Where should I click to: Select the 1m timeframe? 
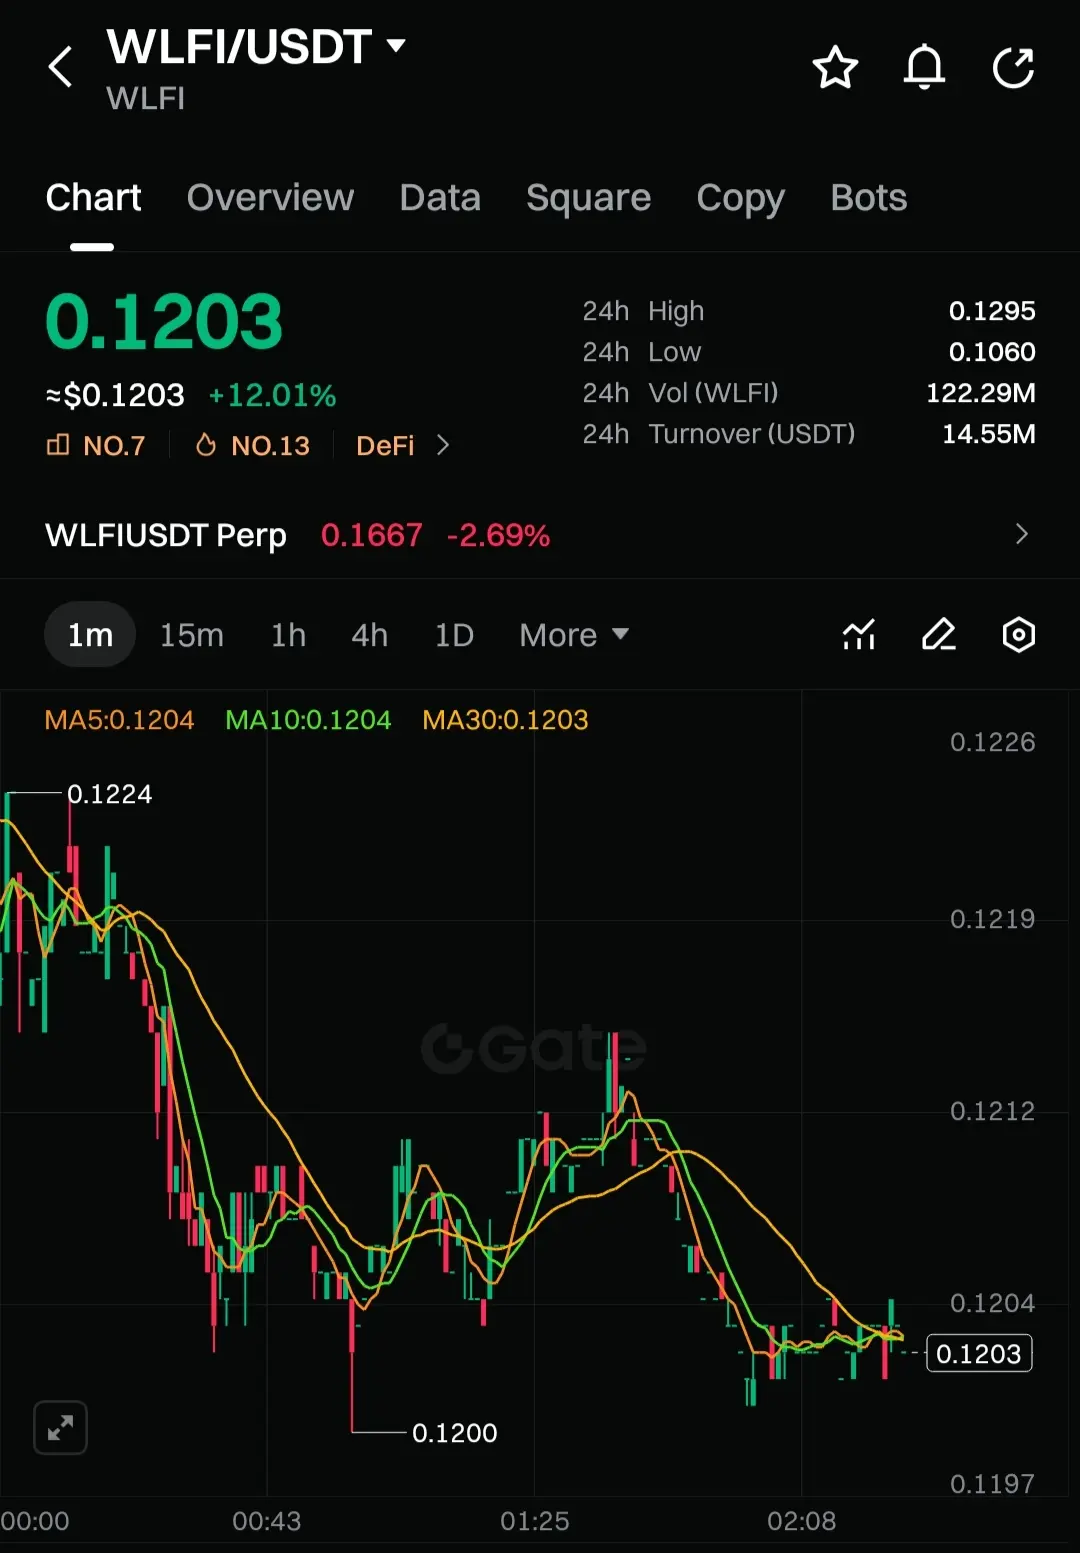point(90,635)
